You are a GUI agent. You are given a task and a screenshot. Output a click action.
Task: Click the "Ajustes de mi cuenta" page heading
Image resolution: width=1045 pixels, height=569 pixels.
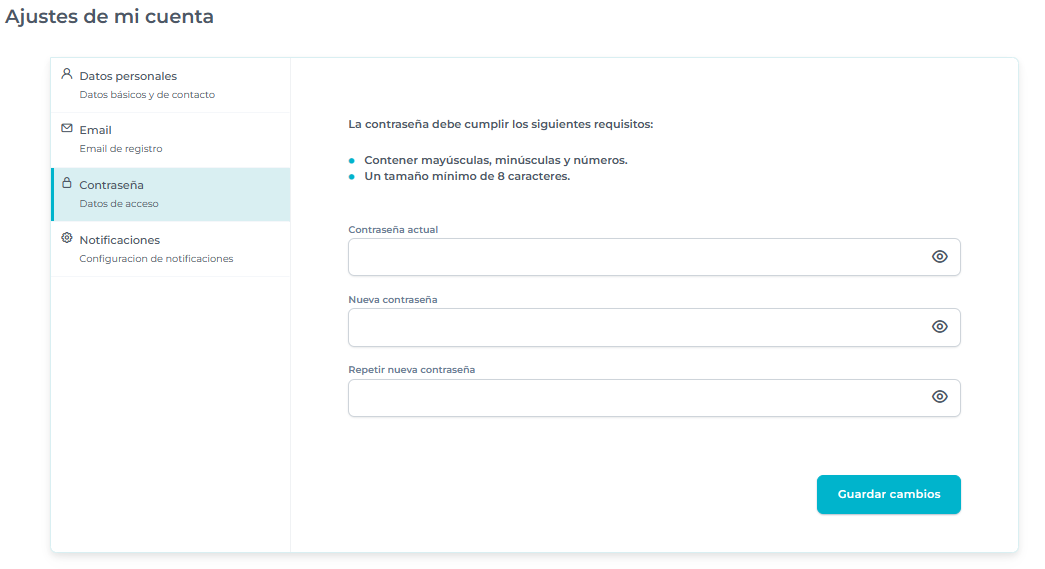[x=109, y=17]
